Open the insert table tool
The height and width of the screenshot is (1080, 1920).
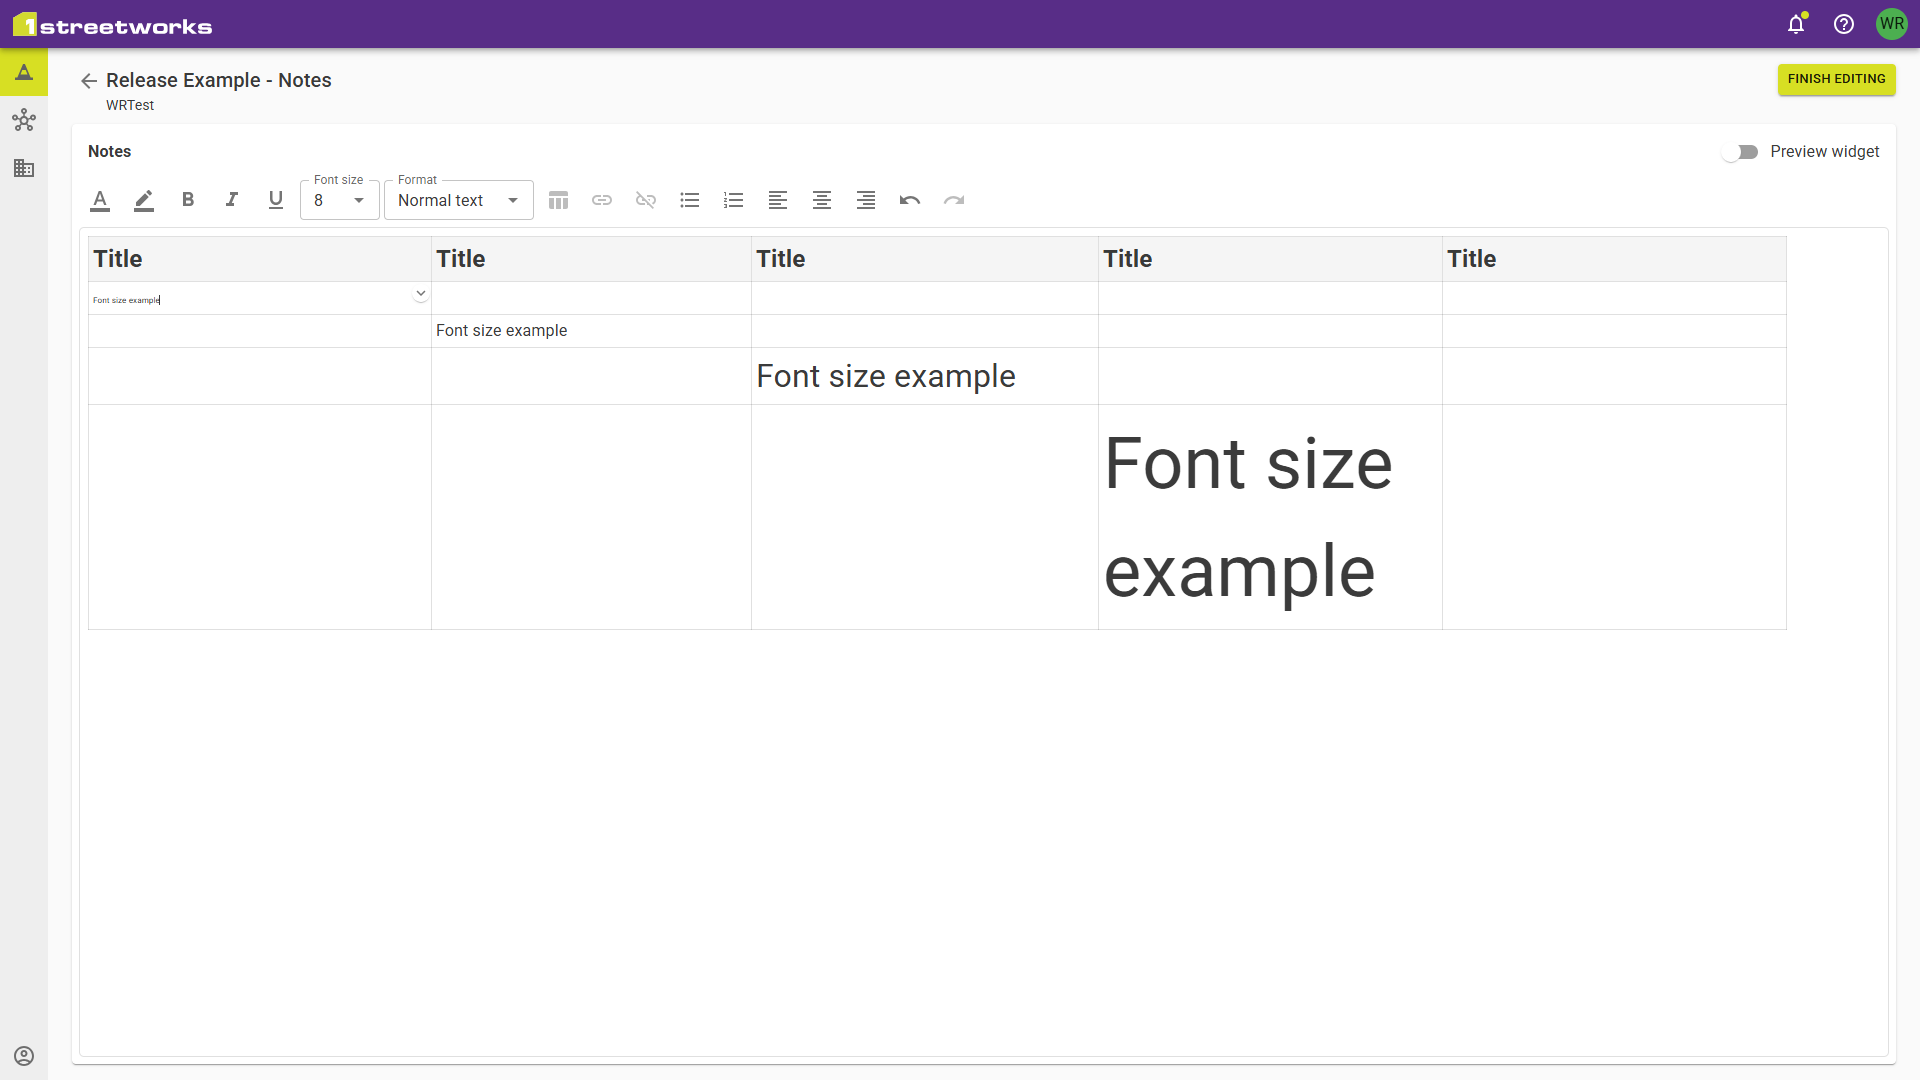point(558,200)
